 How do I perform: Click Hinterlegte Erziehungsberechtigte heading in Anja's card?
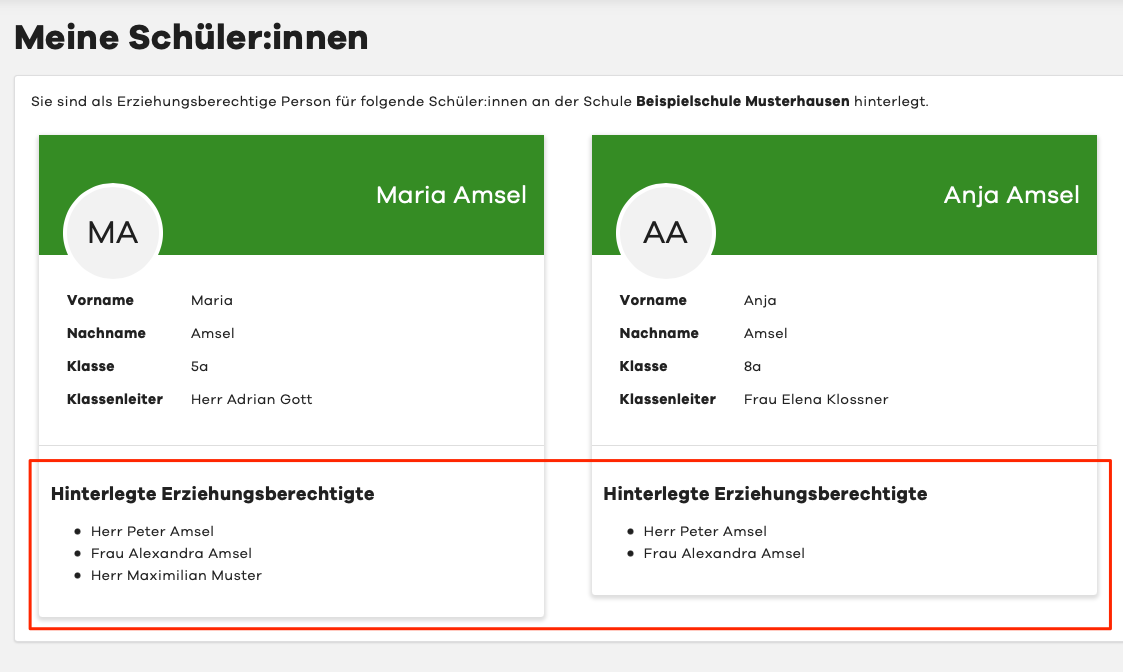pos(765,493)
